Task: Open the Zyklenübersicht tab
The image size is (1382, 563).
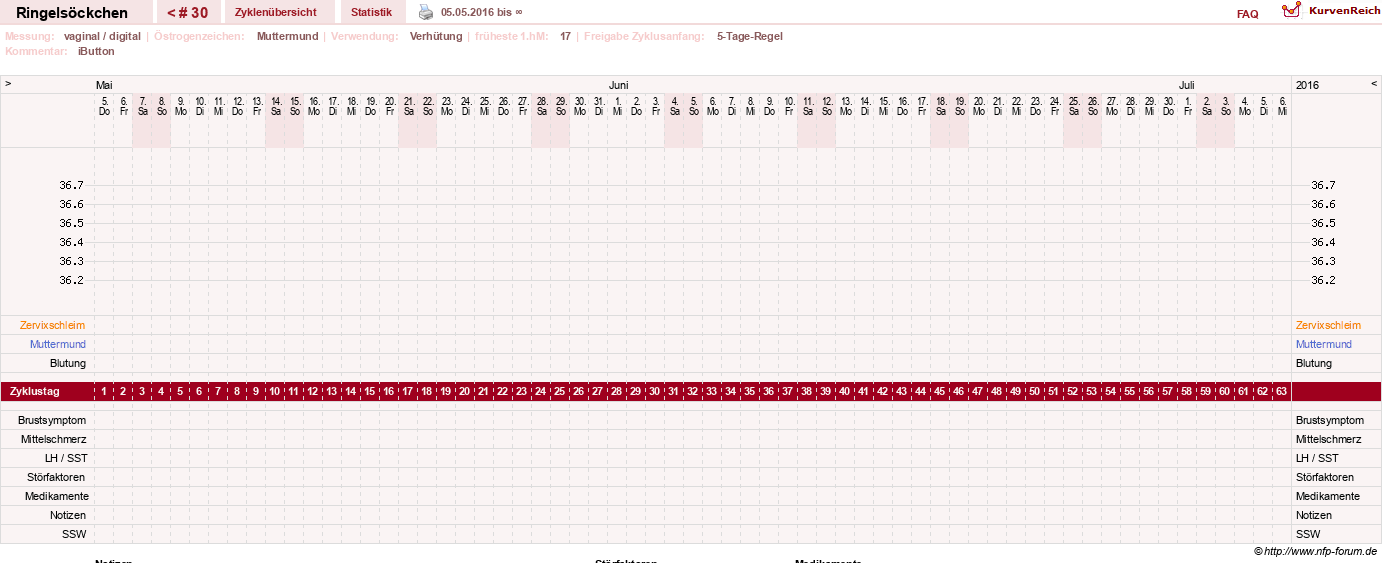Action: click(x=276, y=13)
